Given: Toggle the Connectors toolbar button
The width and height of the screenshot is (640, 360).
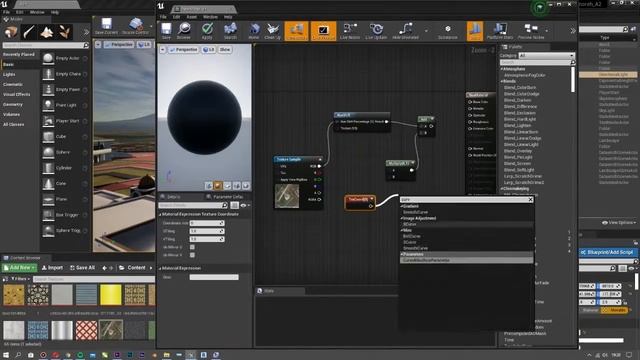Looking at the screenshot, I should click(x=296, y=31).
